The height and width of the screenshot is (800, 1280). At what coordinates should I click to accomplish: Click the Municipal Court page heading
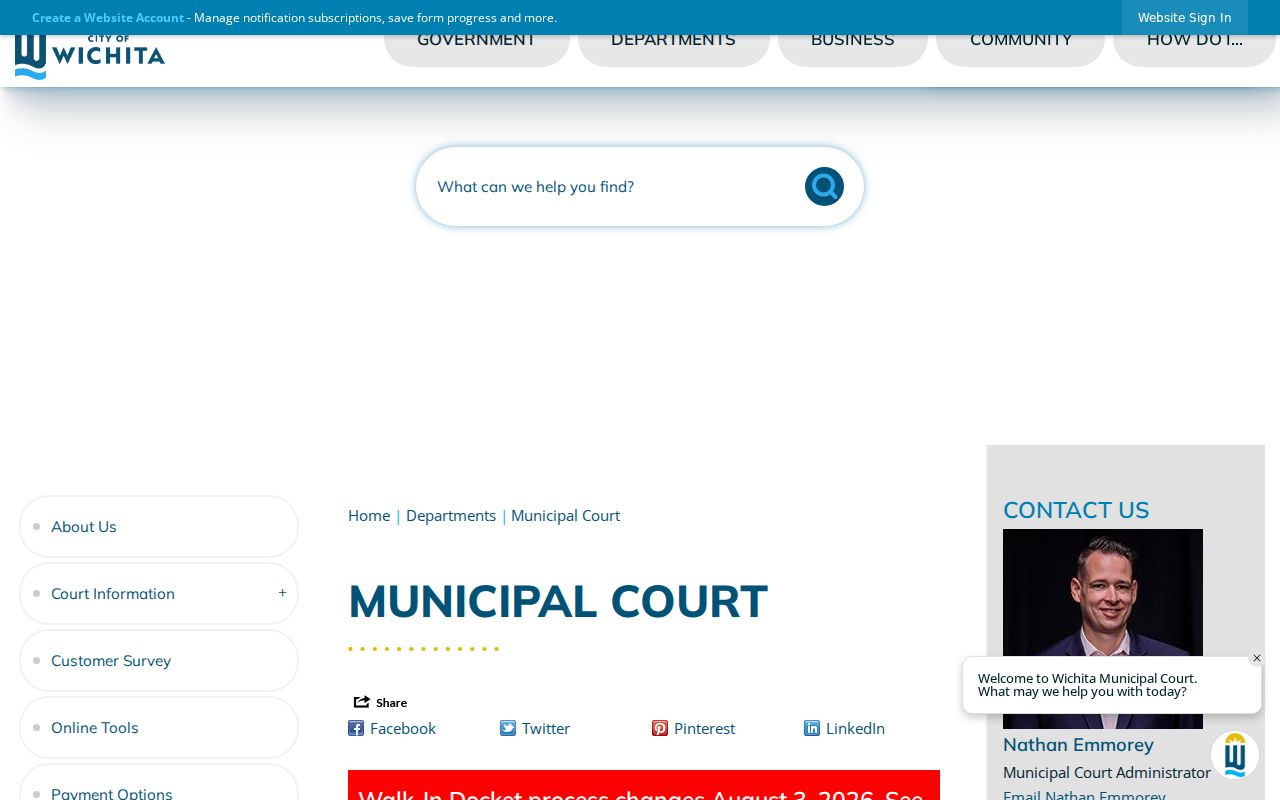558,601
